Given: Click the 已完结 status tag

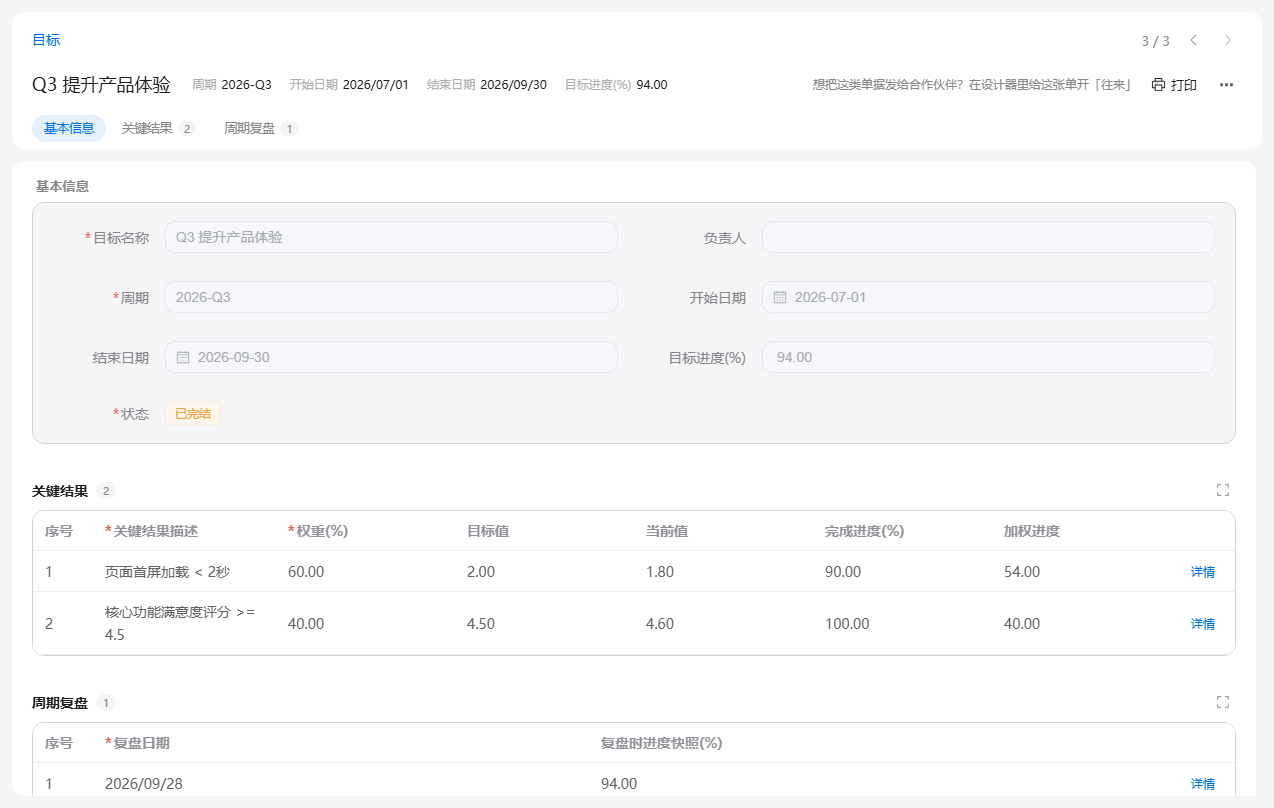Looking at the screenshot, I should 193,413.
